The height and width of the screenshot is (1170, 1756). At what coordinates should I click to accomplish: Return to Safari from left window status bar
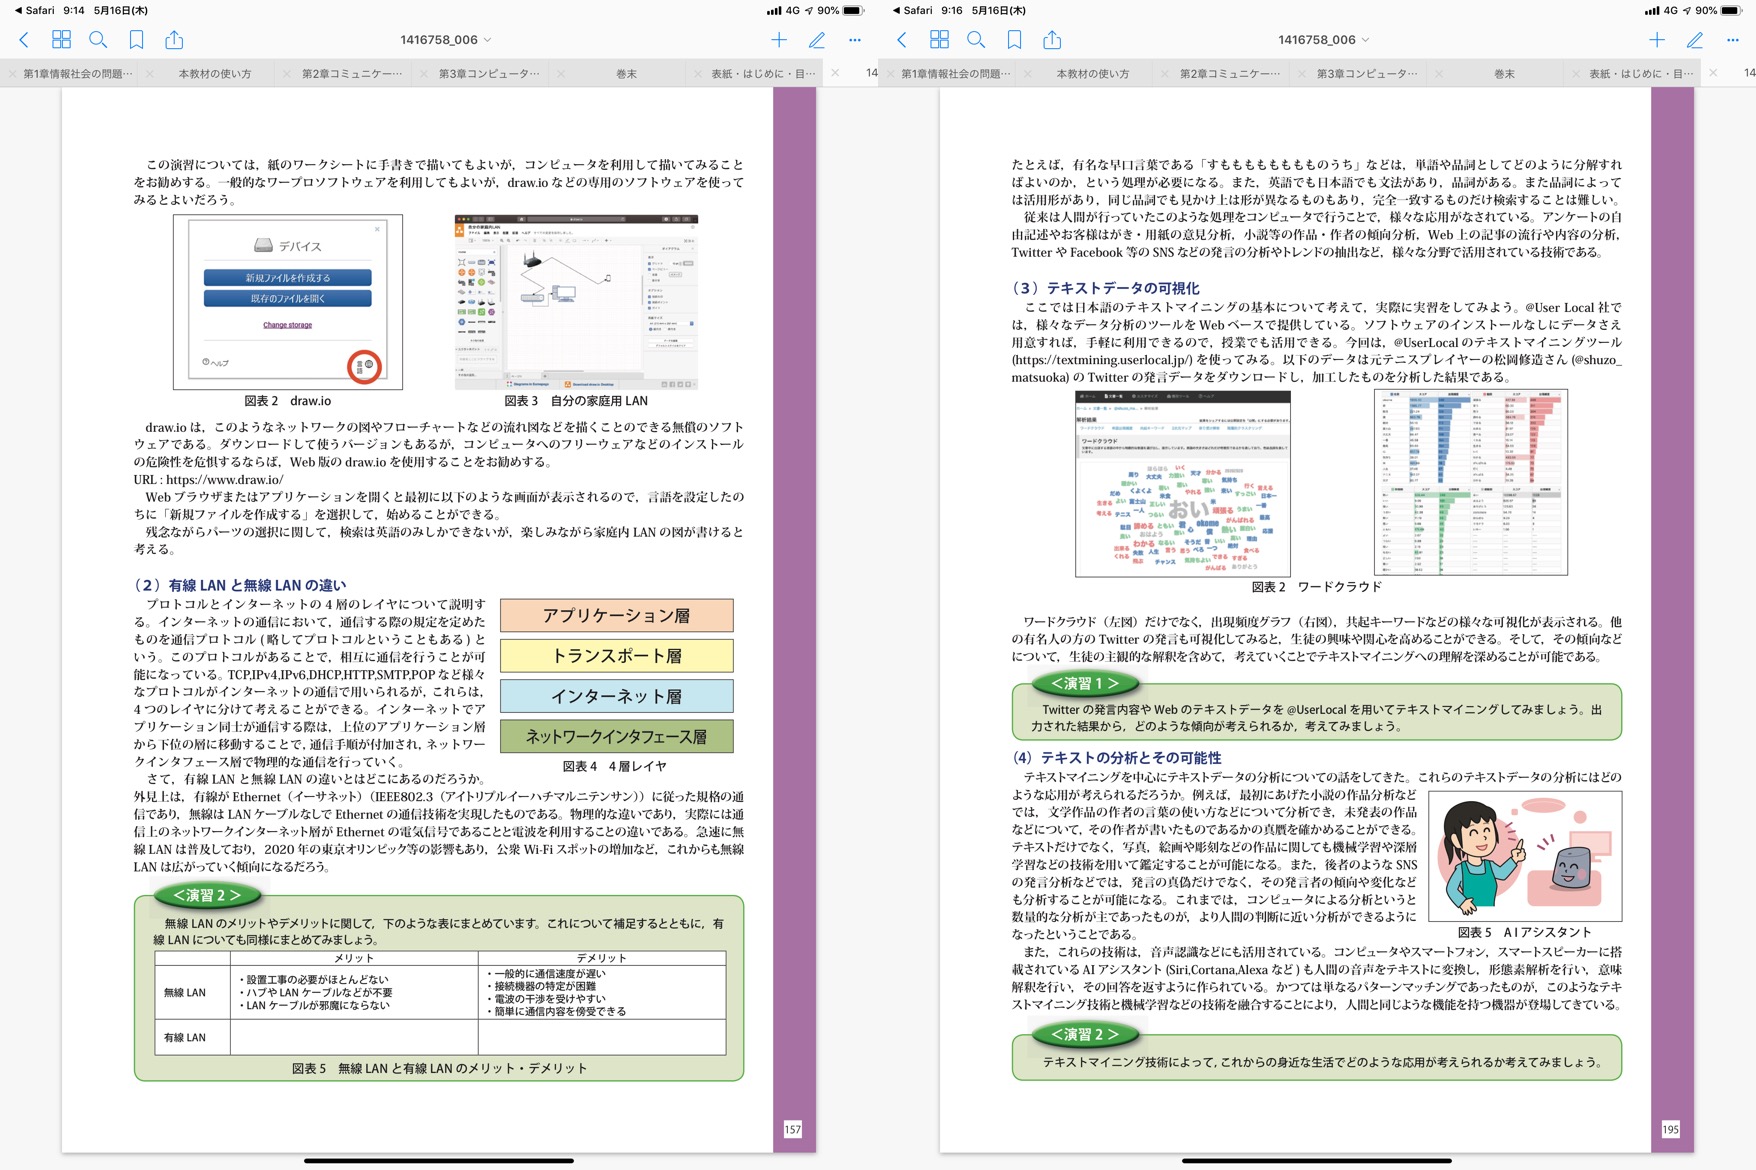click(x=35, y=10)
